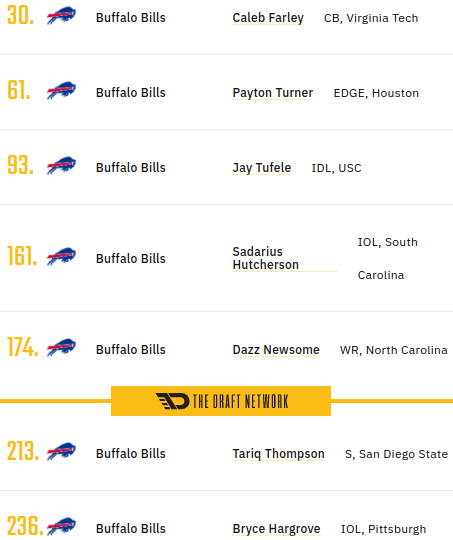The image size is (453, 540).
Task: Open Sadarius Hutcherson player page
Action: (x=266, y=258)
